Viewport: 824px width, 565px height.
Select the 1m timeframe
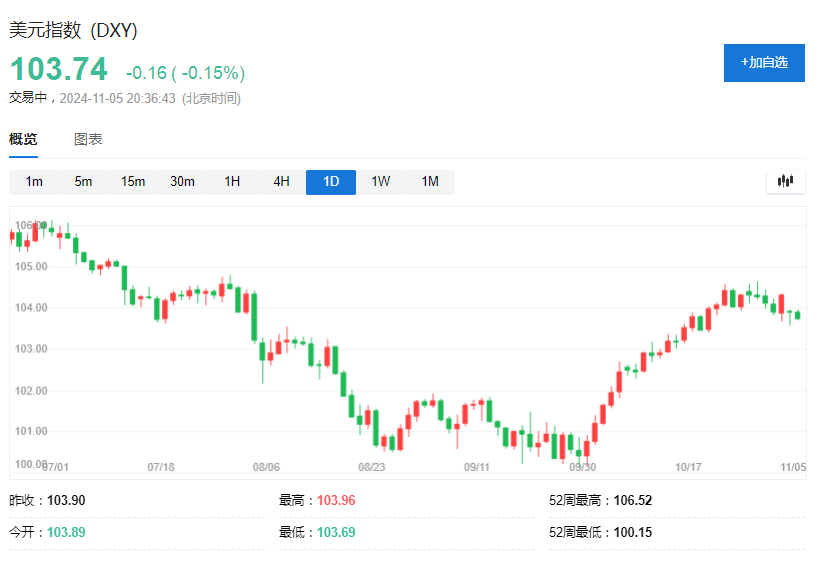34,182
